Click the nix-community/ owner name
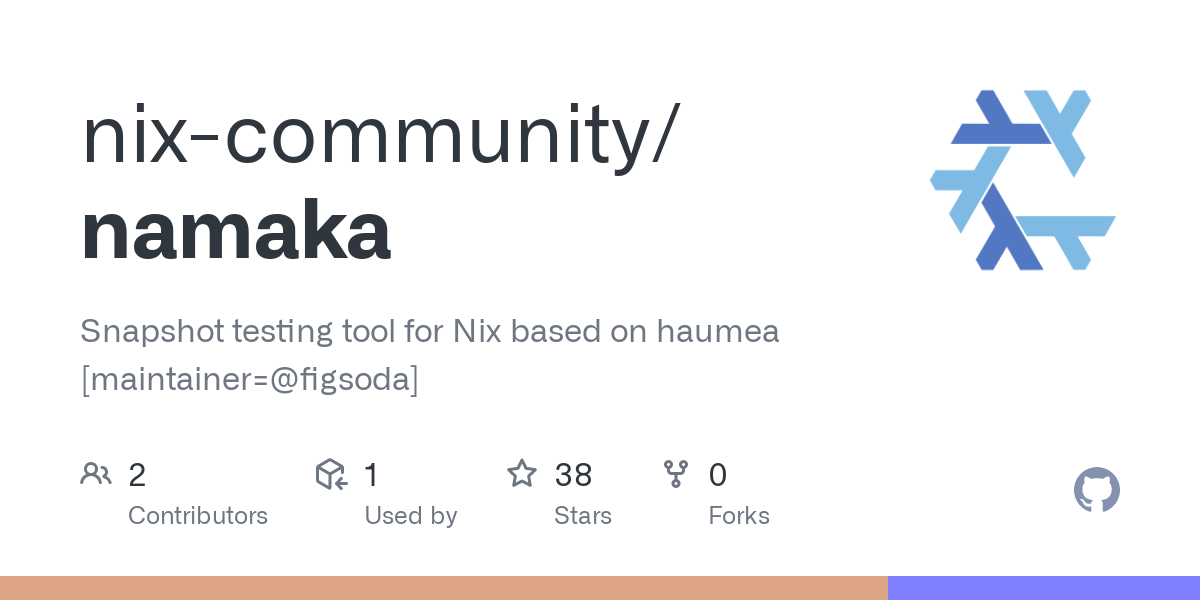The image size is (1200, 600). pos(381,135)
